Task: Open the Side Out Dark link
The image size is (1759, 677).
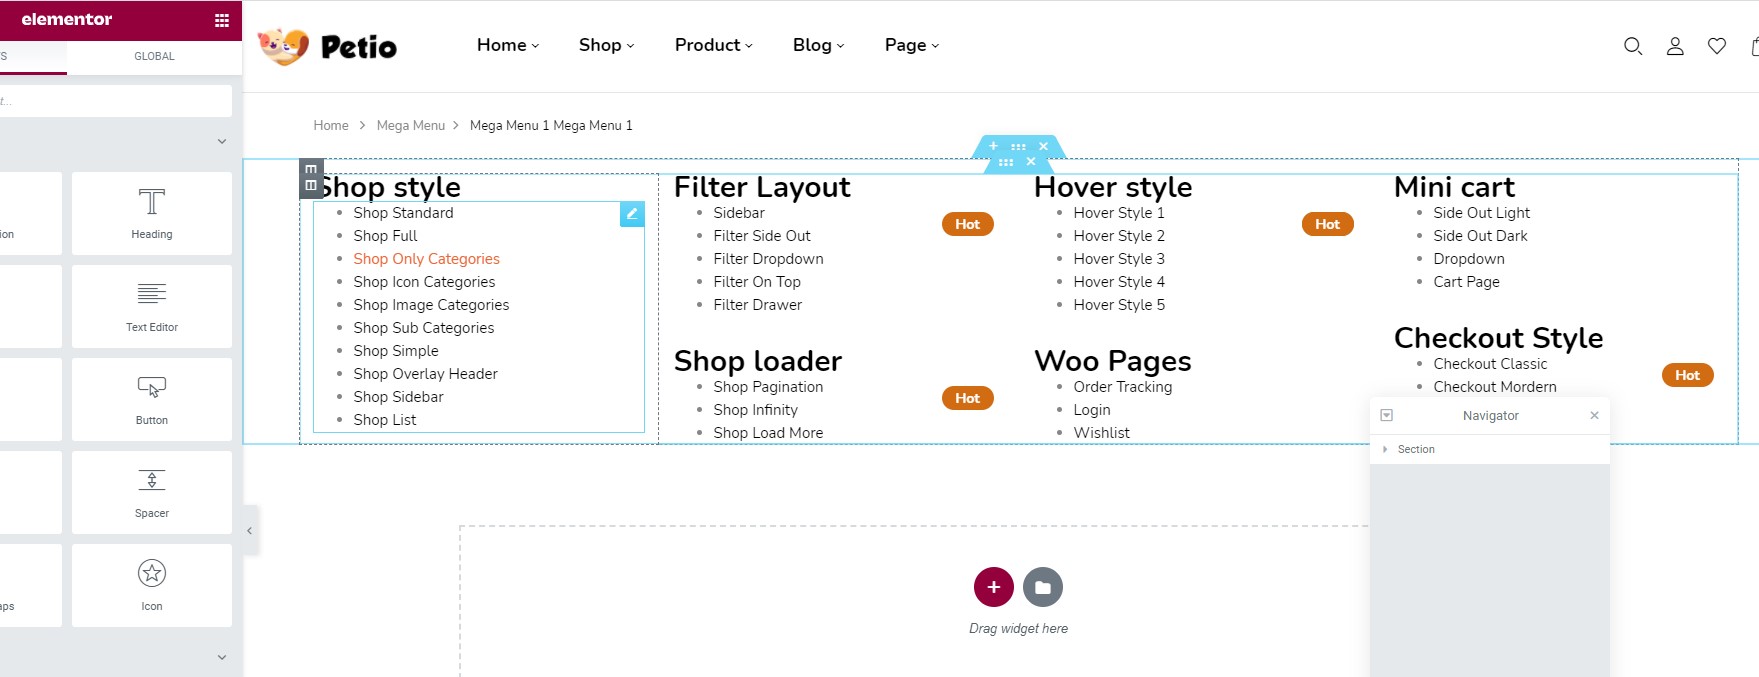Action: pyautogui.click(x=1480, y=236)
